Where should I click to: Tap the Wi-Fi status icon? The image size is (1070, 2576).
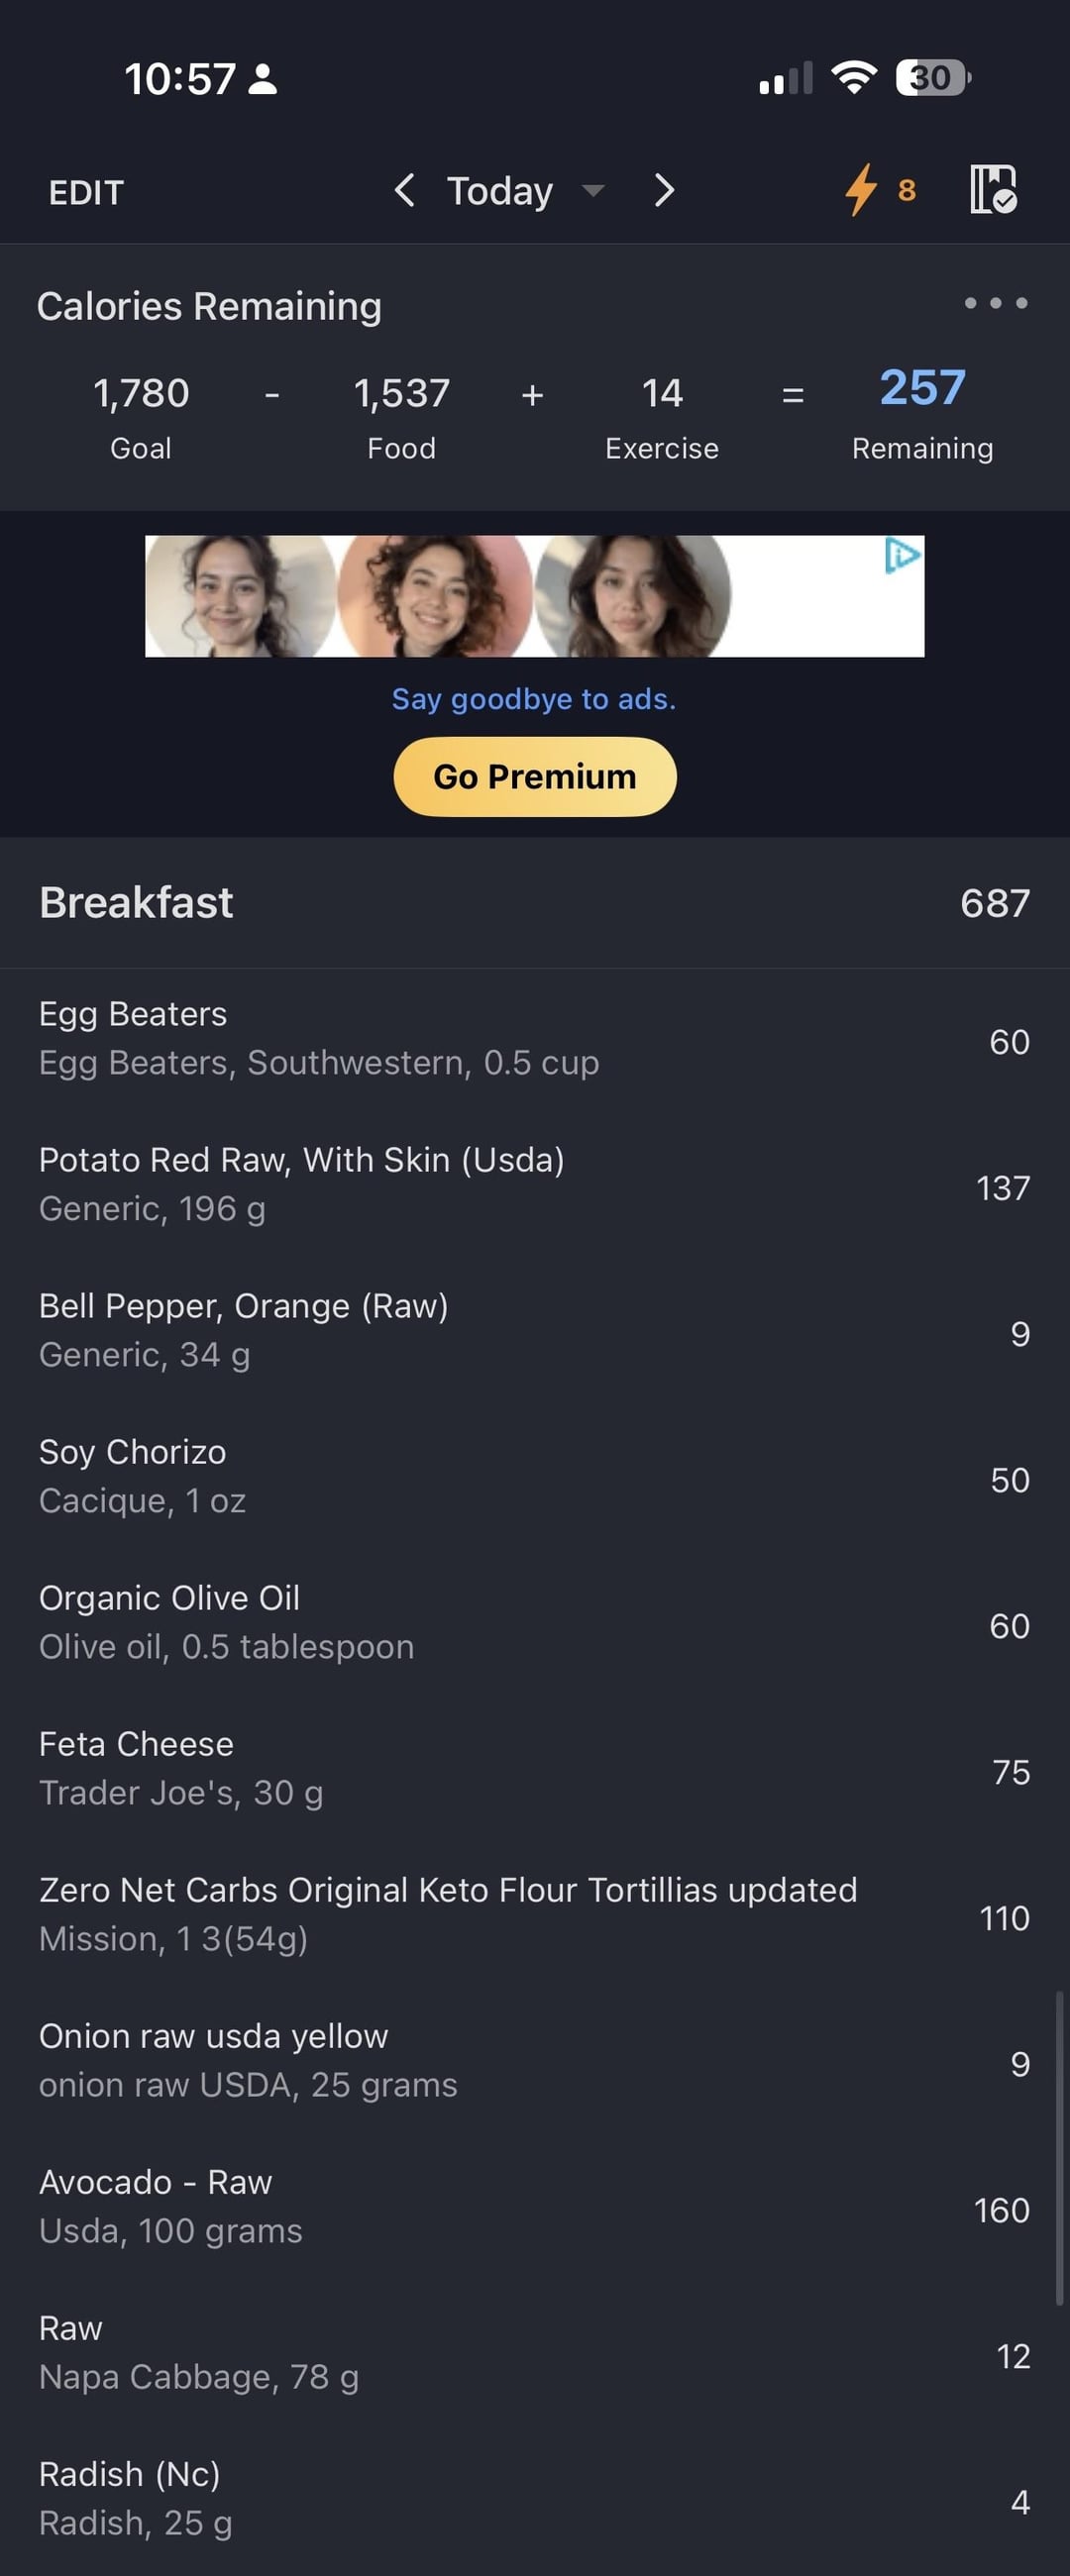(854, 78)
